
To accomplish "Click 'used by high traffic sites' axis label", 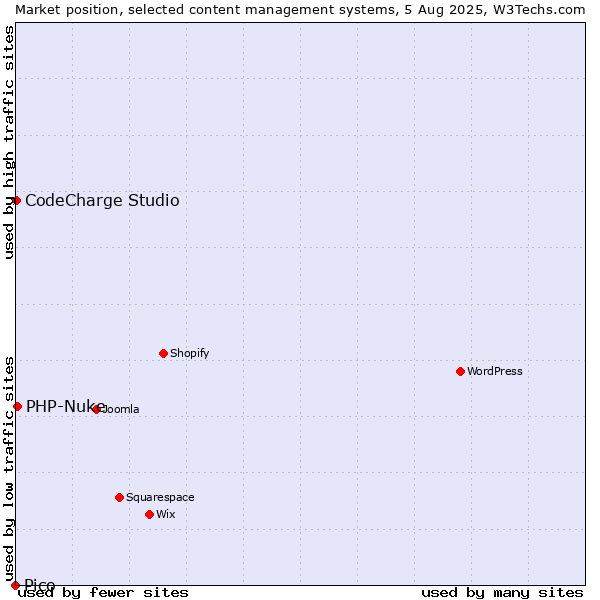I will 8,142.
